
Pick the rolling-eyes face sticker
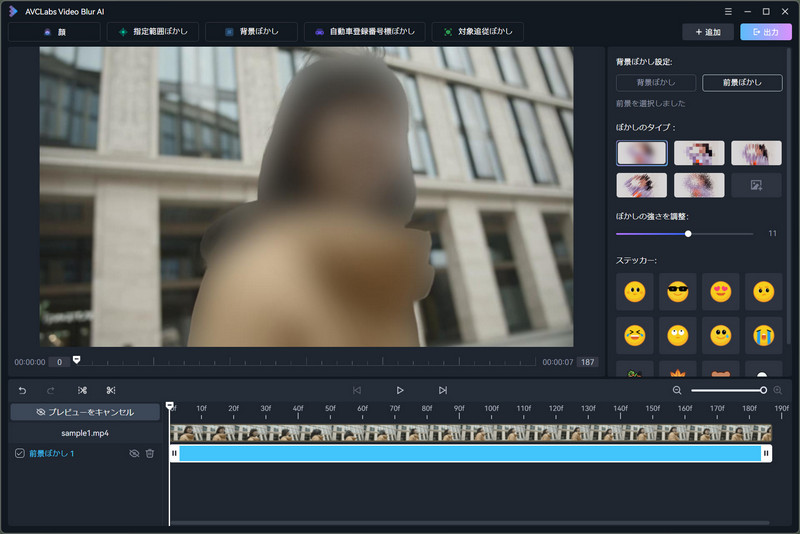point(678,336)
